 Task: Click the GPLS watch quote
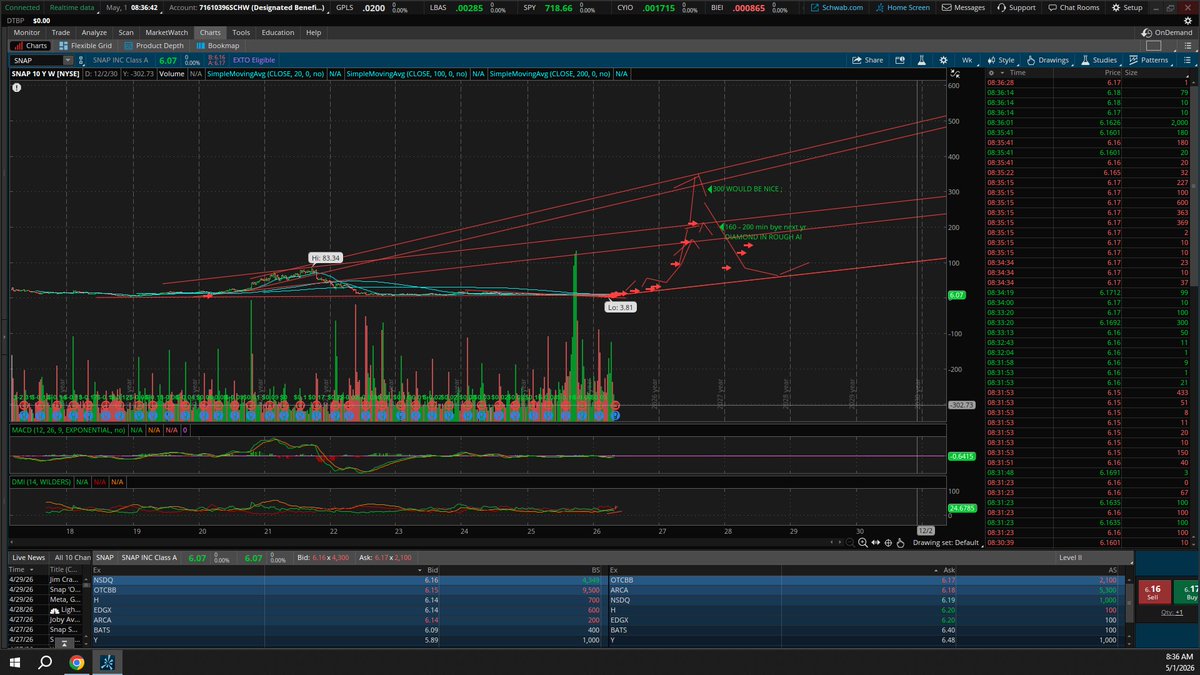click(372, 7)
